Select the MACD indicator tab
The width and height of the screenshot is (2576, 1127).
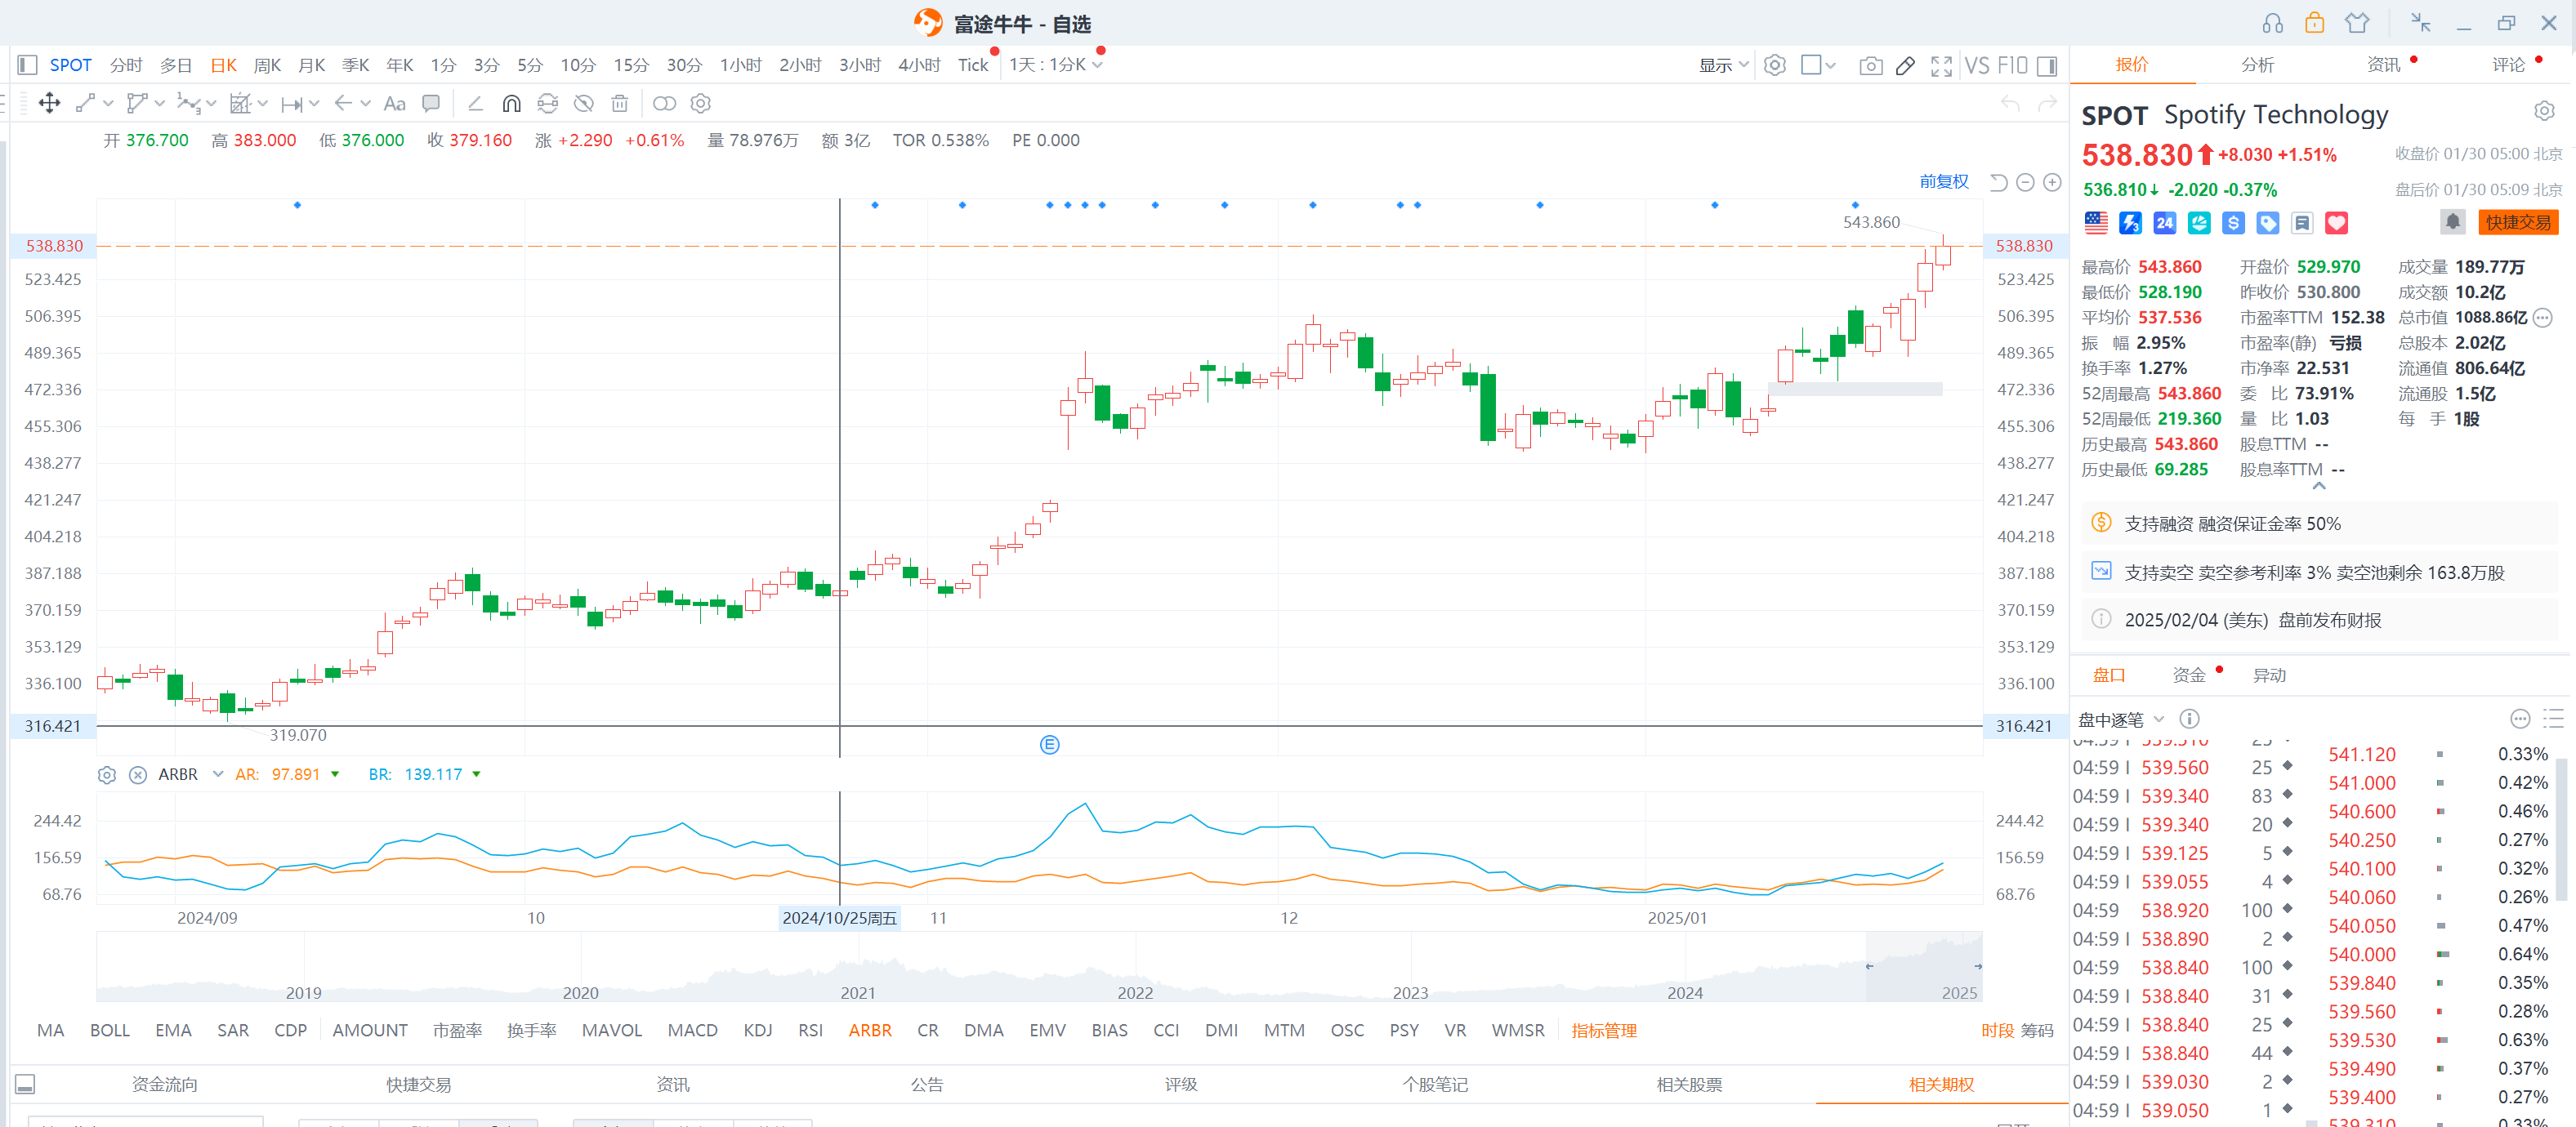[x=692, y=1030]
